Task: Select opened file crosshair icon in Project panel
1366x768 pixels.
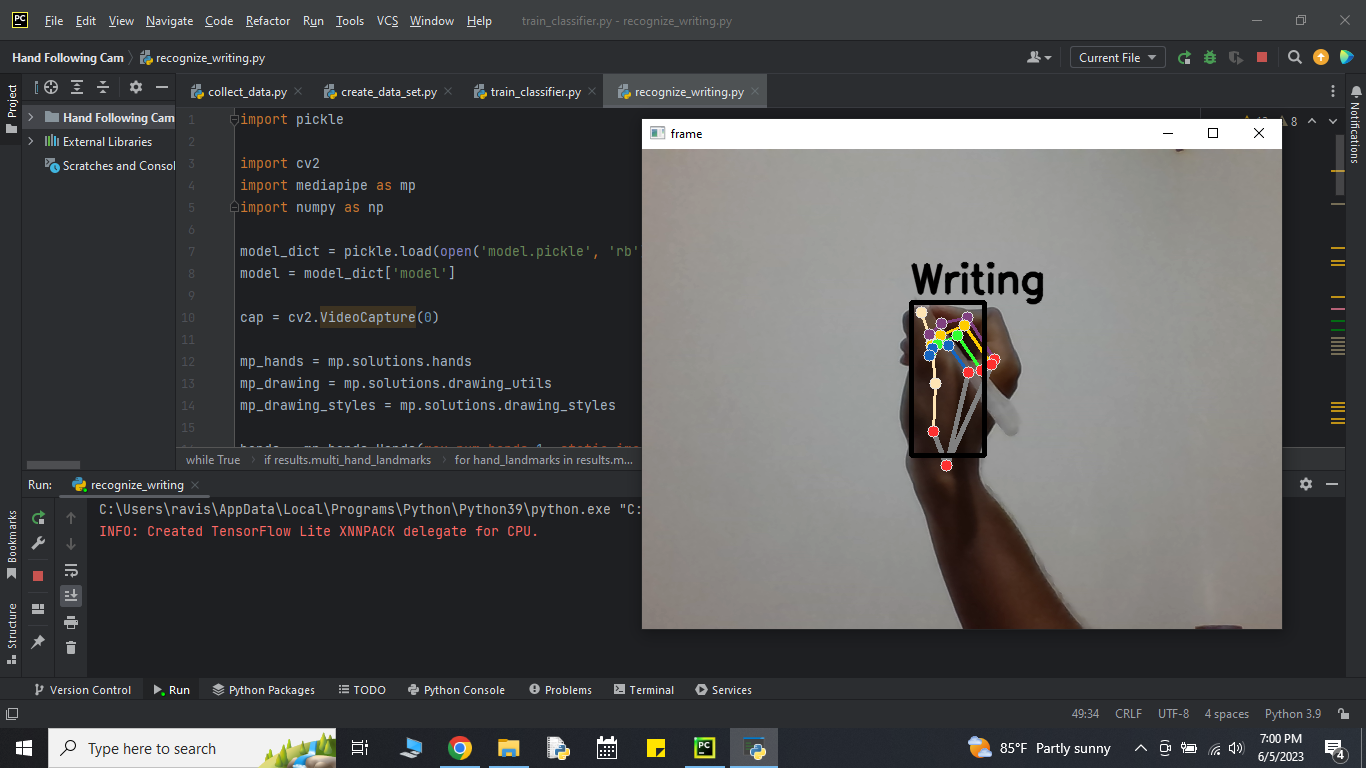Action: tap(51, 88)
